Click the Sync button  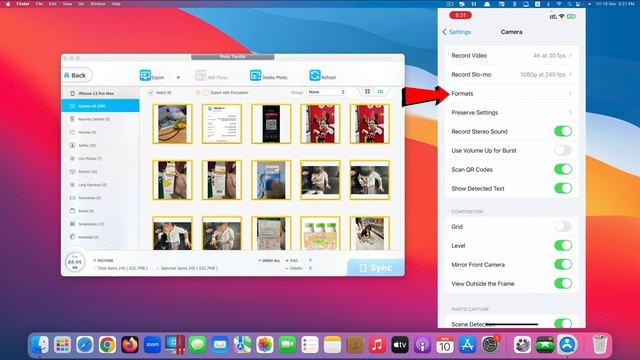(376, 268)
